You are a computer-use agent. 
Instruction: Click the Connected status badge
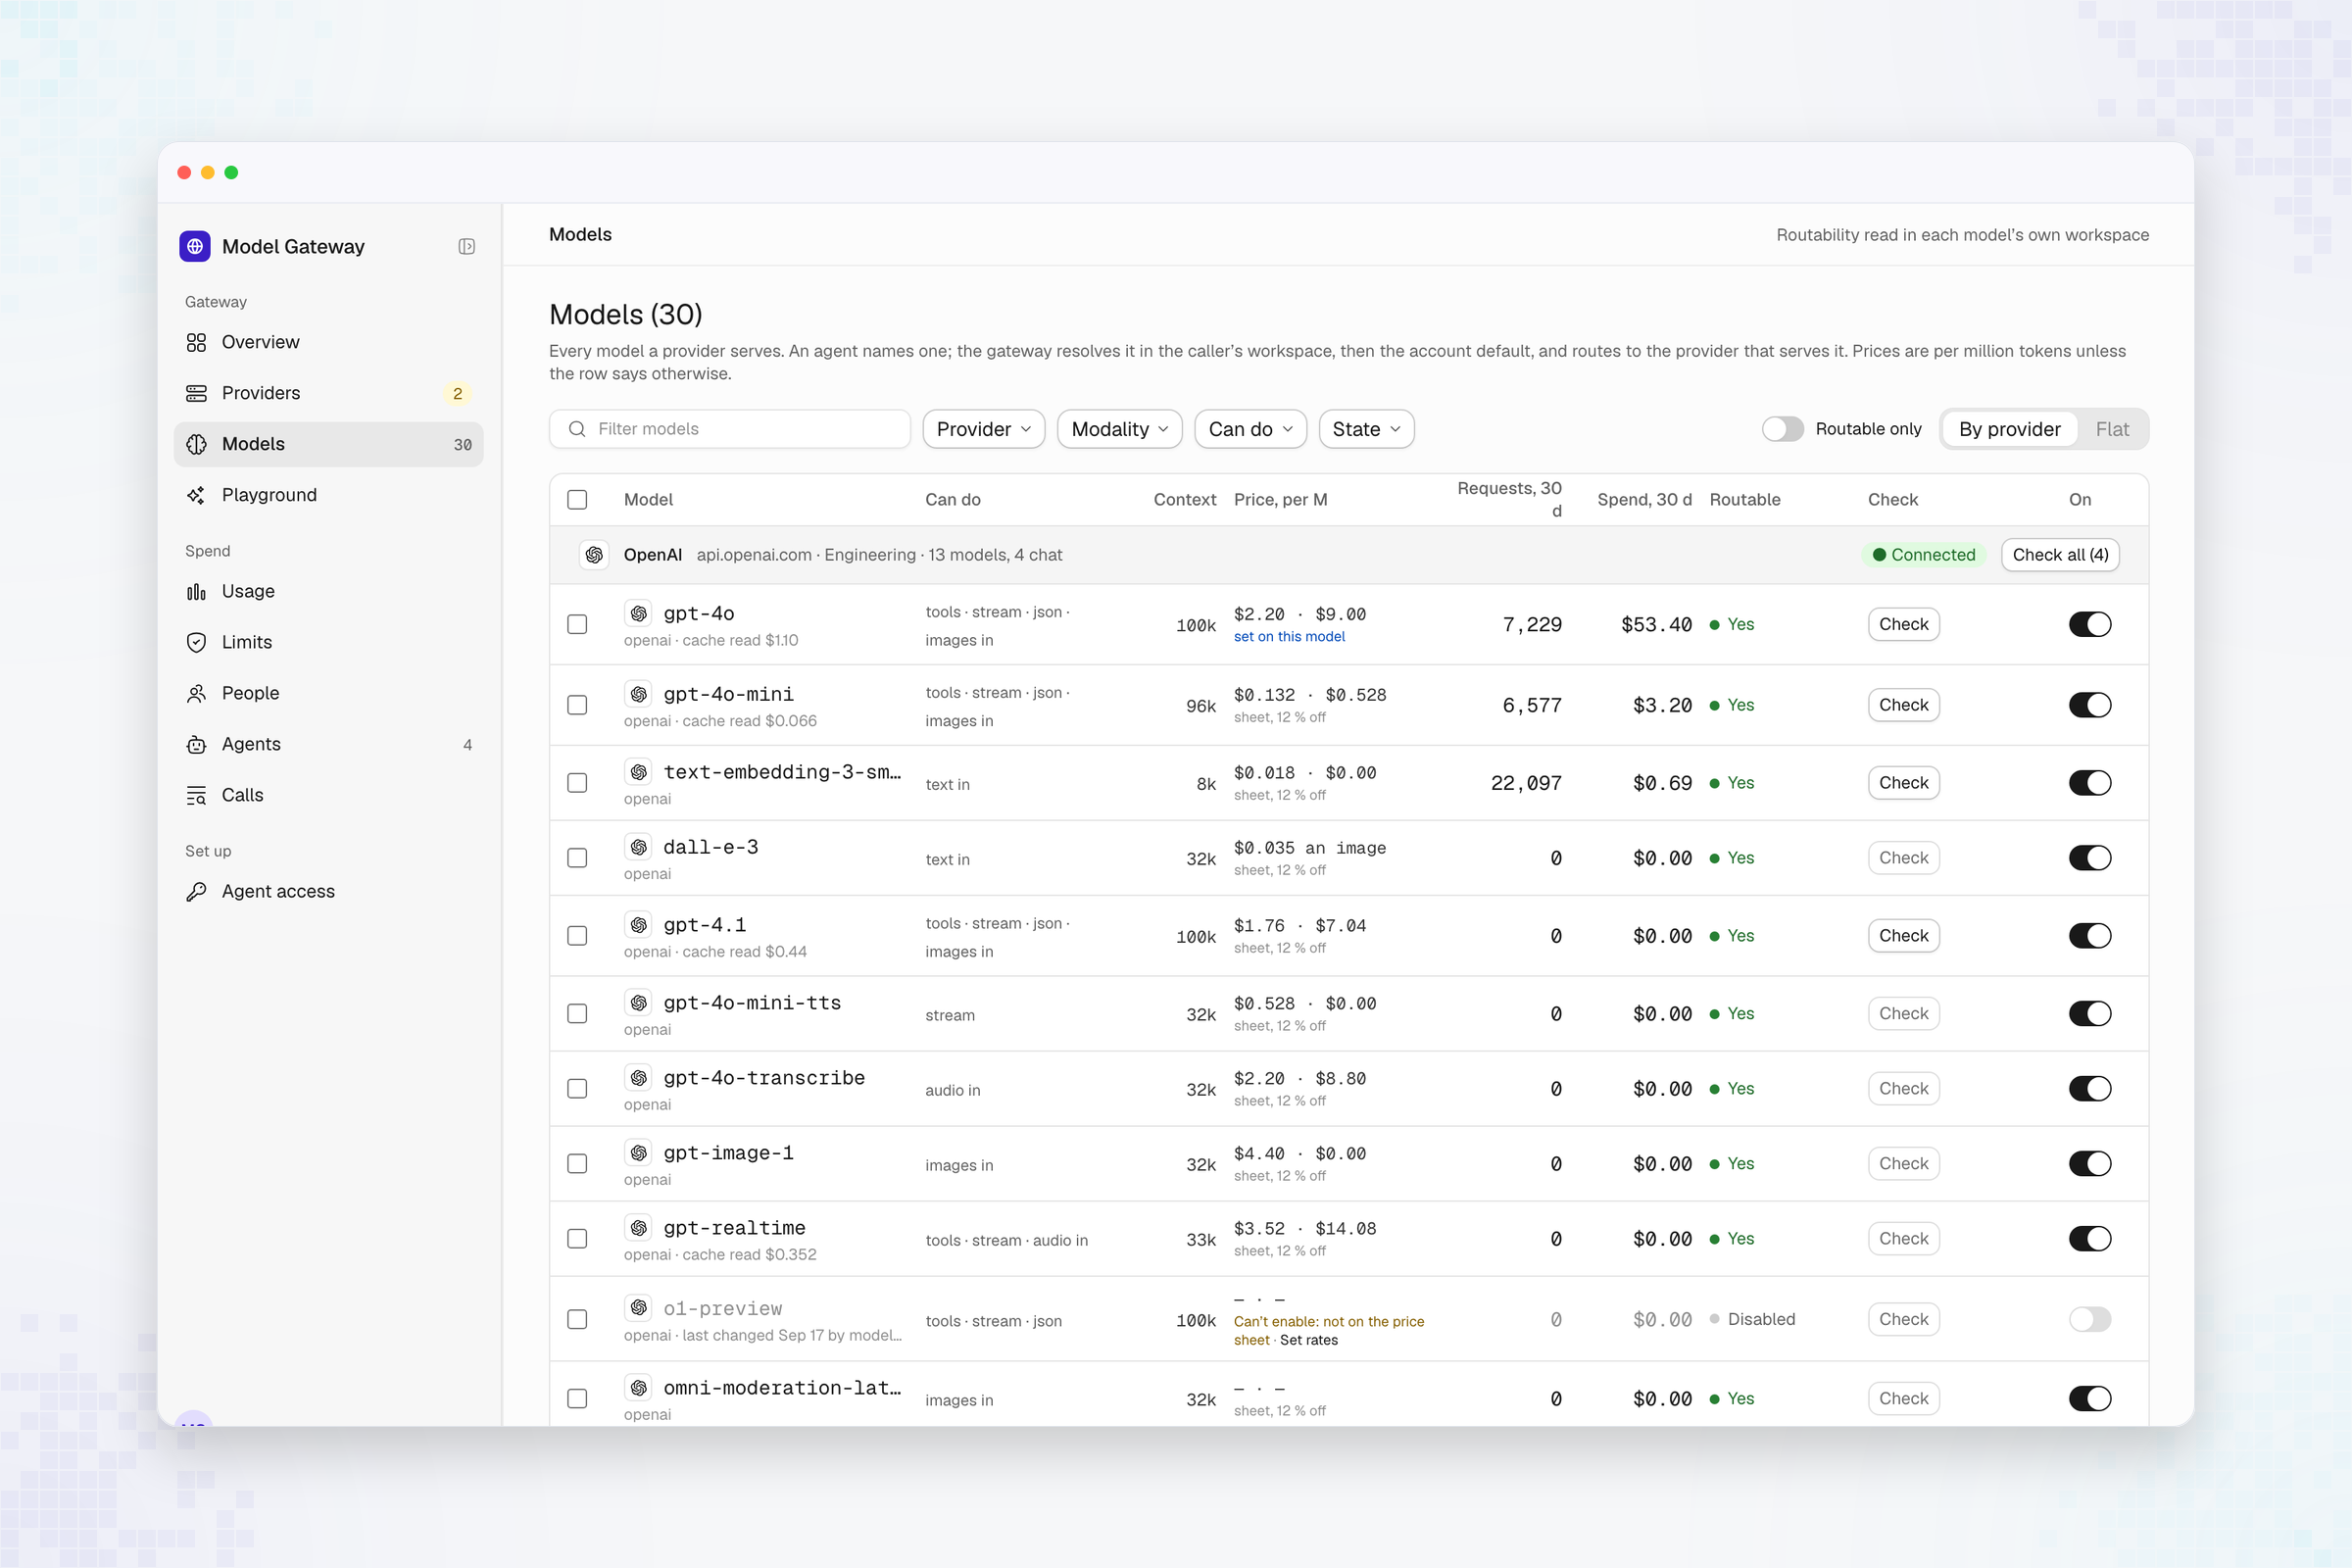point(1923,555)
